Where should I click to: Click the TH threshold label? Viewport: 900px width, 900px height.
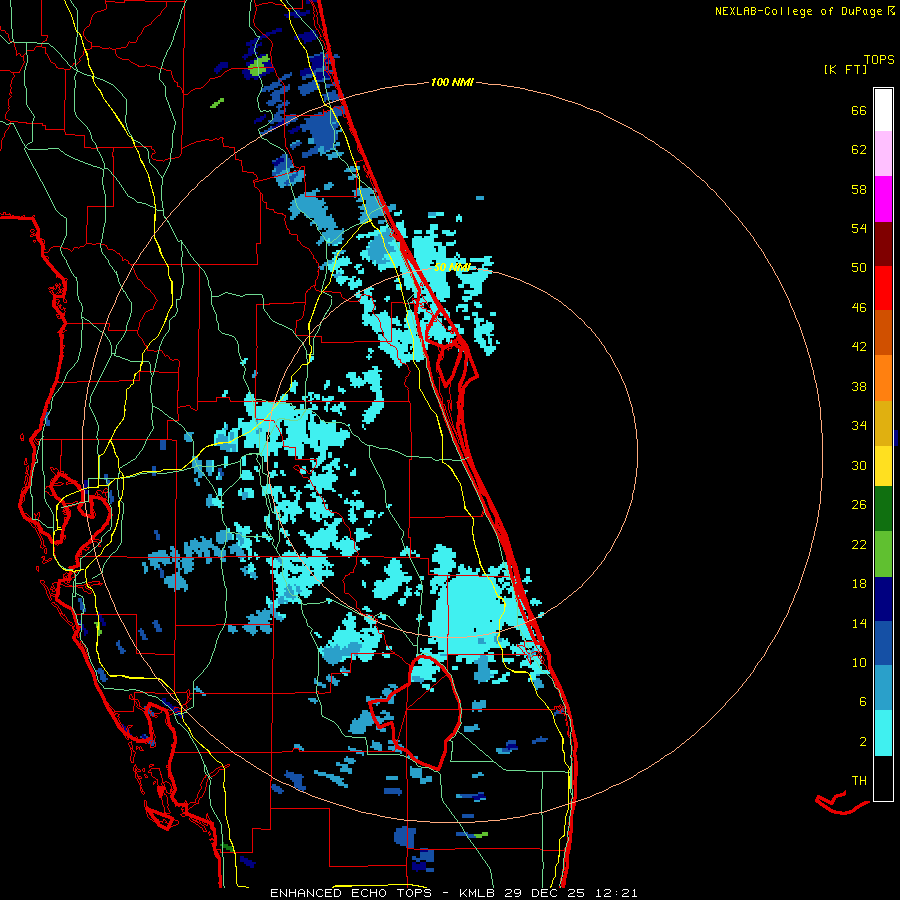[859, 780]
